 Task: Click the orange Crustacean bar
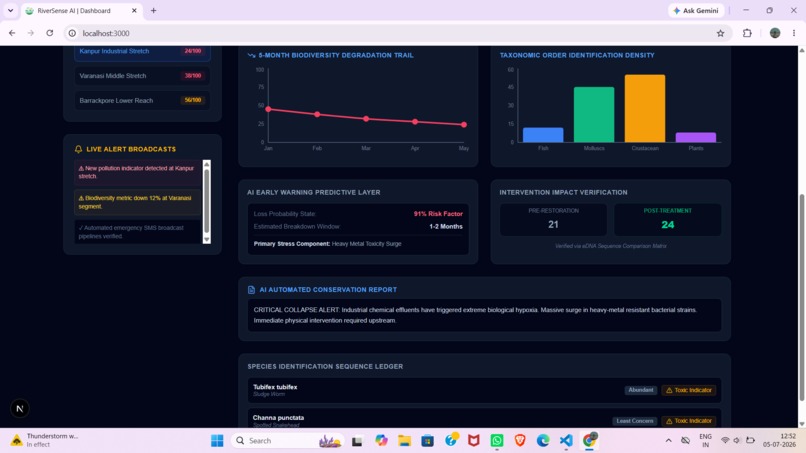coord(645,108)
